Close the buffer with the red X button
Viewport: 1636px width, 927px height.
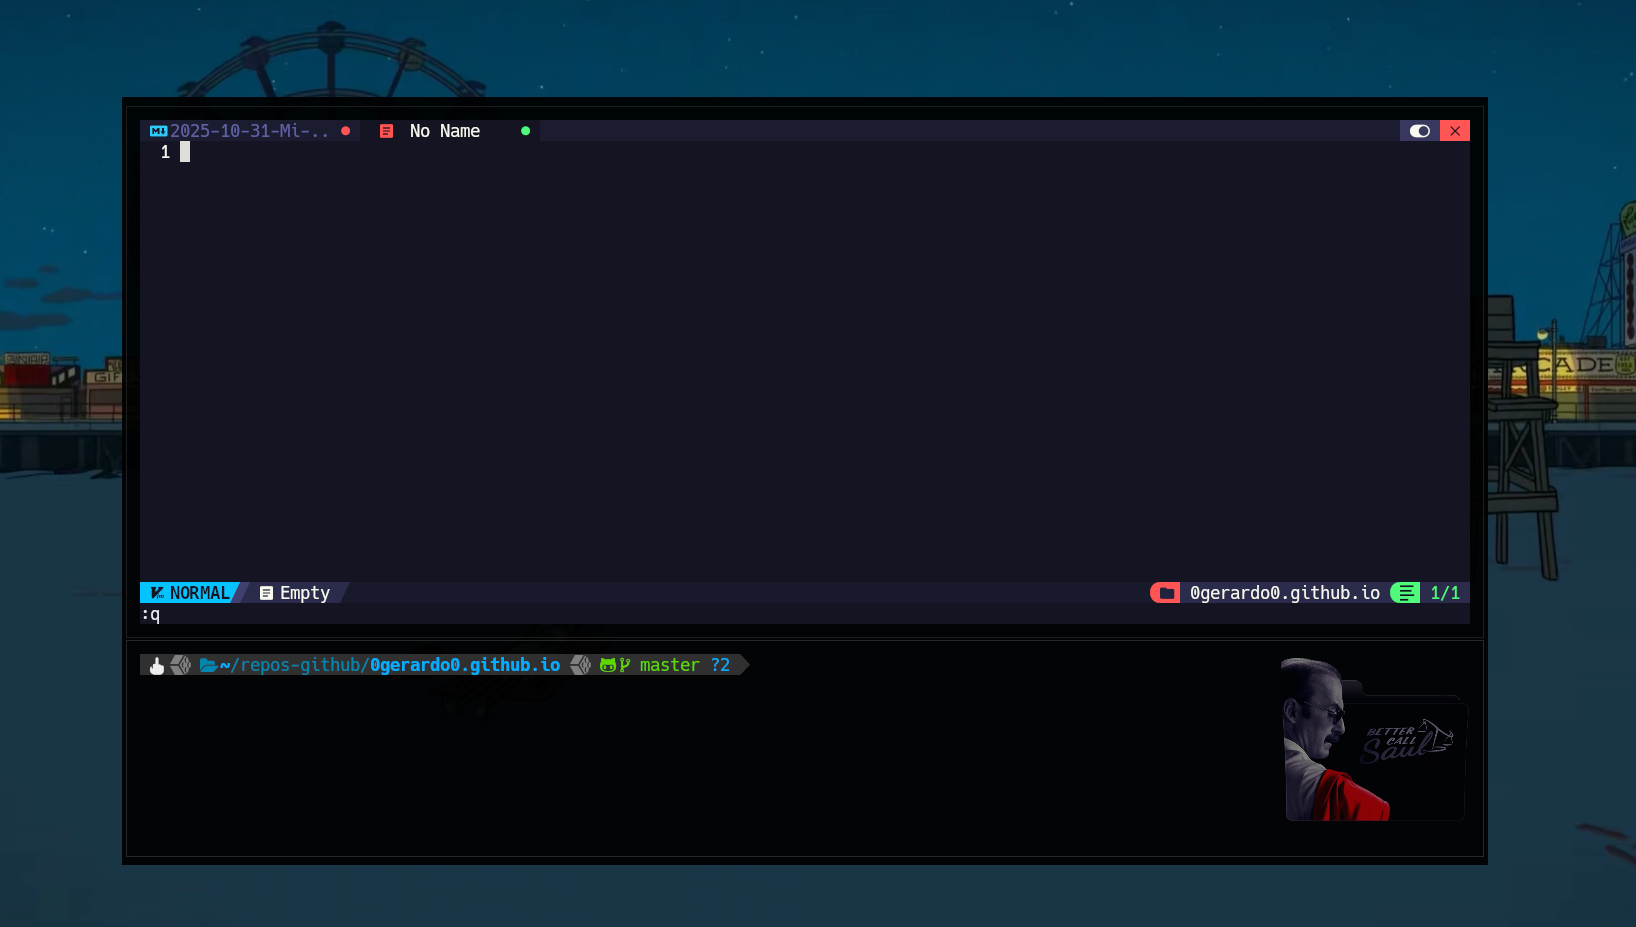tap(1455, 131)
